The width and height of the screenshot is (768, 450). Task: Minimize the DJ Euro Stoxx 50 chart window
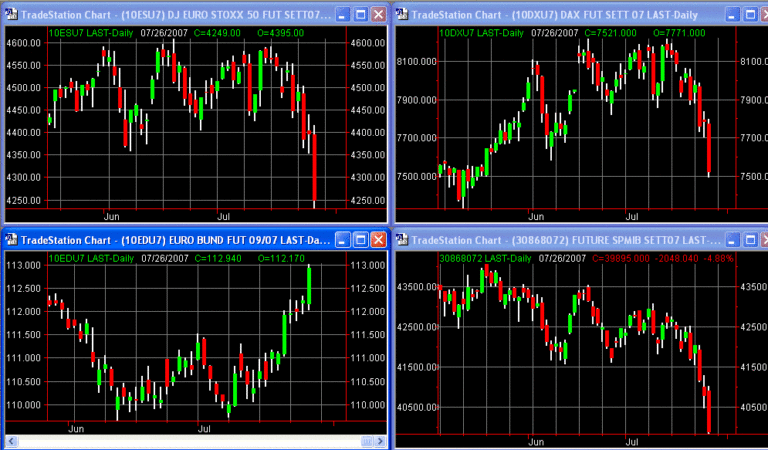click(x=340, y=15)
